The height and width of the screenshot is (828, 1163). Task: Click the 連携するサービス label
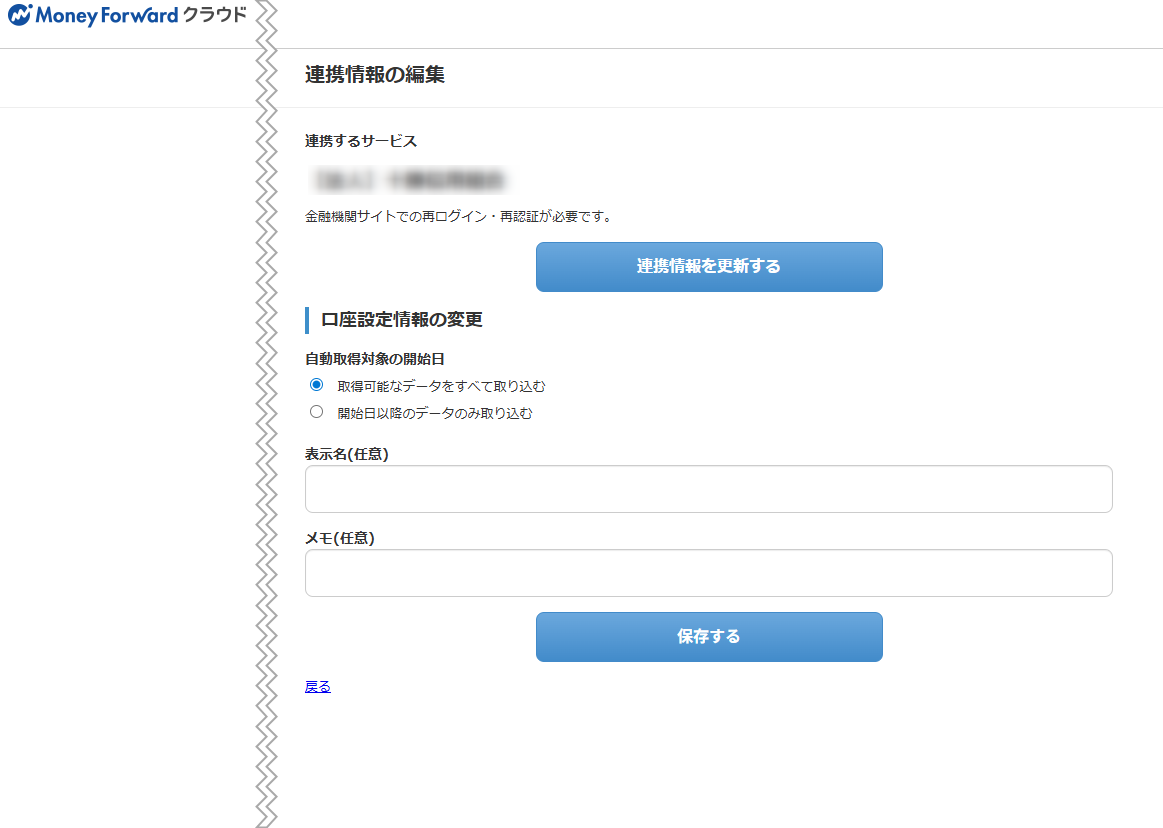pos(361,141)
